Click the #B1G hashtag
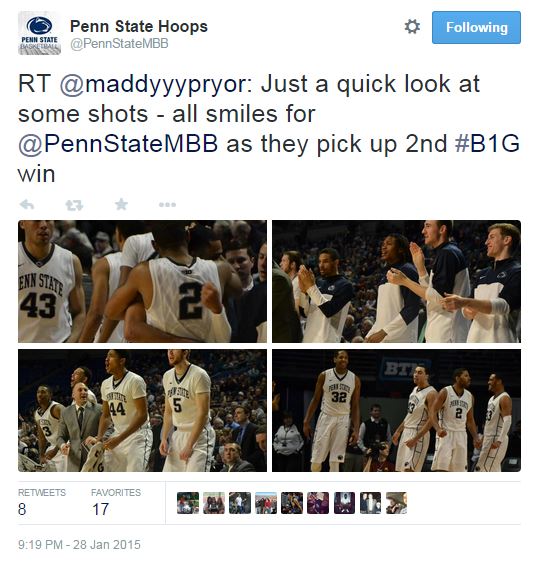Image resolution: width=545 pixels, height=573 pixels. (488, 143)
